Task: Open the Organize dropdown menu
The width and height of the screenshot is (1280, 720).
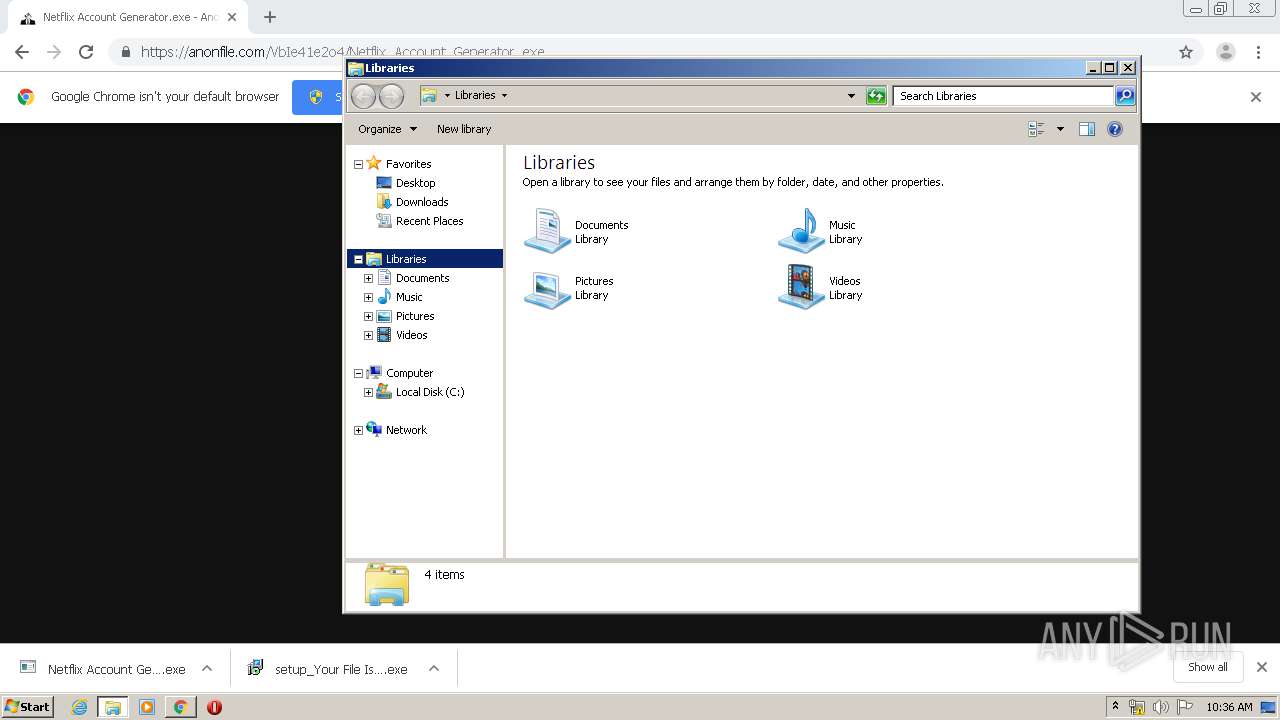Action: [x=387, y=129]
